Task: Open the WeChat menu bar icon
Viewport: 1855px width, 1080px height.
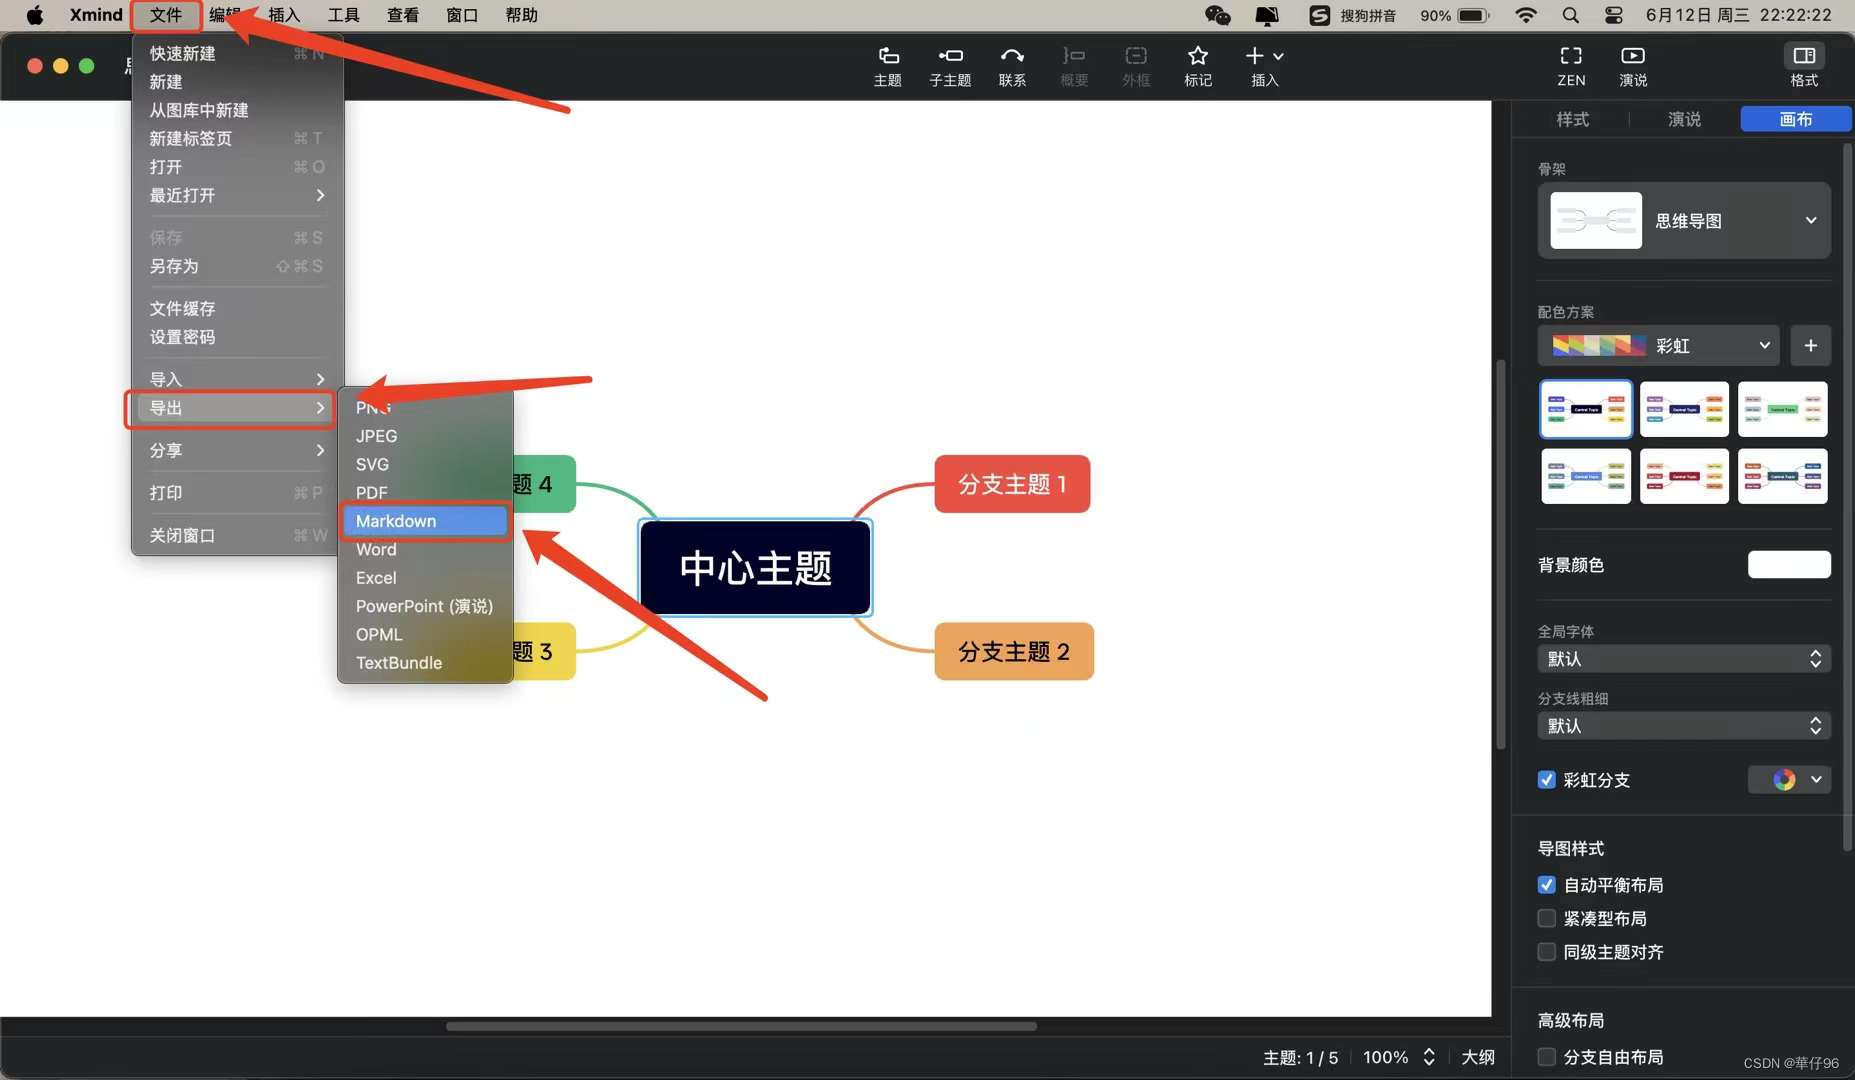Action: (x=1217, y=15)
